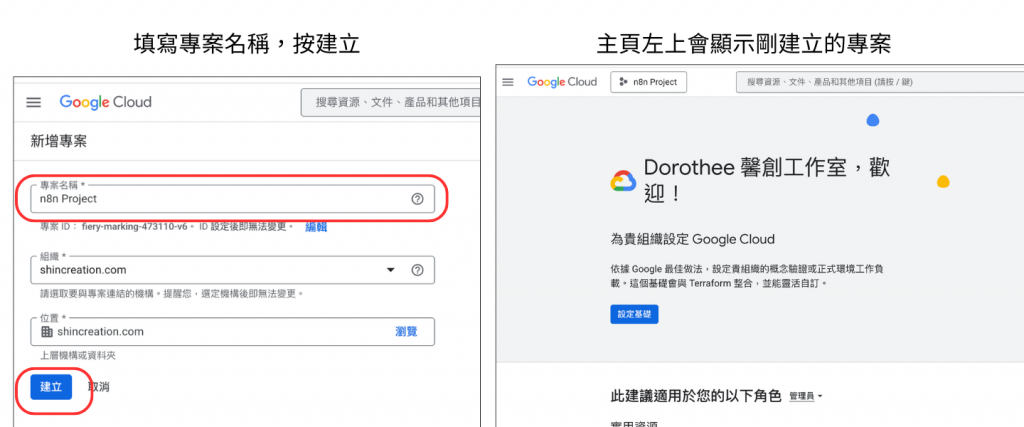The image size is (1024, 427).
Task: Click search field in New Project window
Action: click(x=391, y=103)
